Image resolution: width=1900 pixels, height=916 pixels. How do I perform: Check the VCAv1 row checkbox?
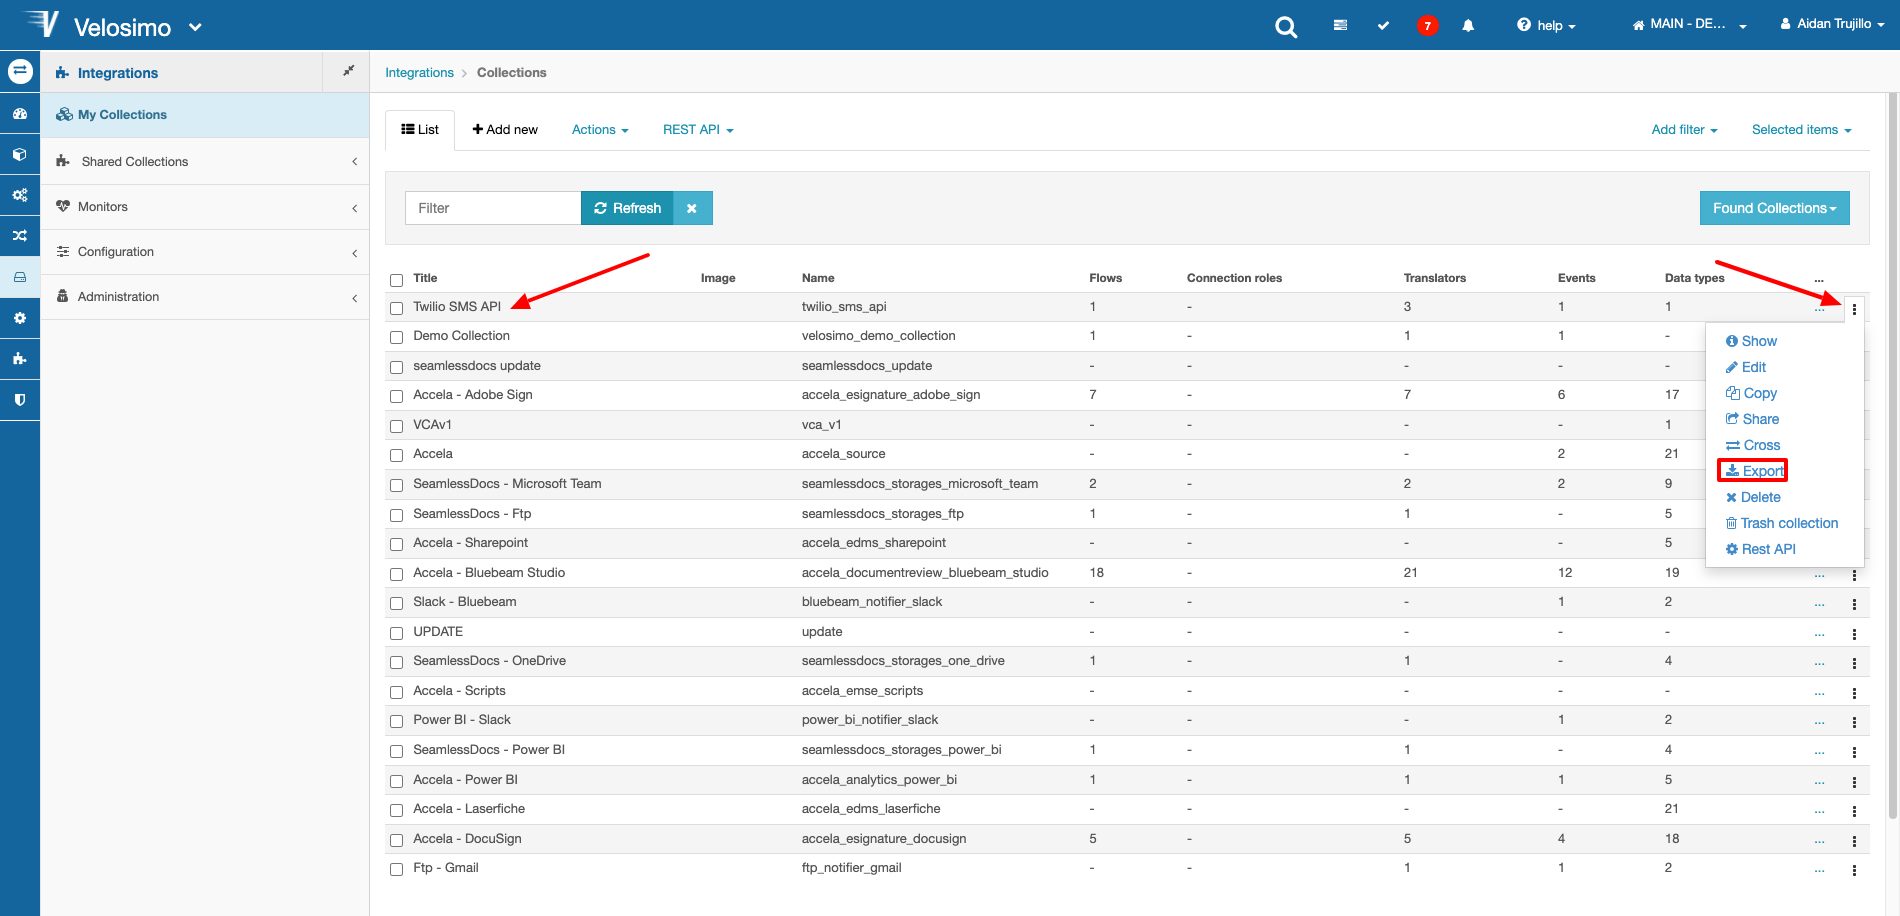397,426
